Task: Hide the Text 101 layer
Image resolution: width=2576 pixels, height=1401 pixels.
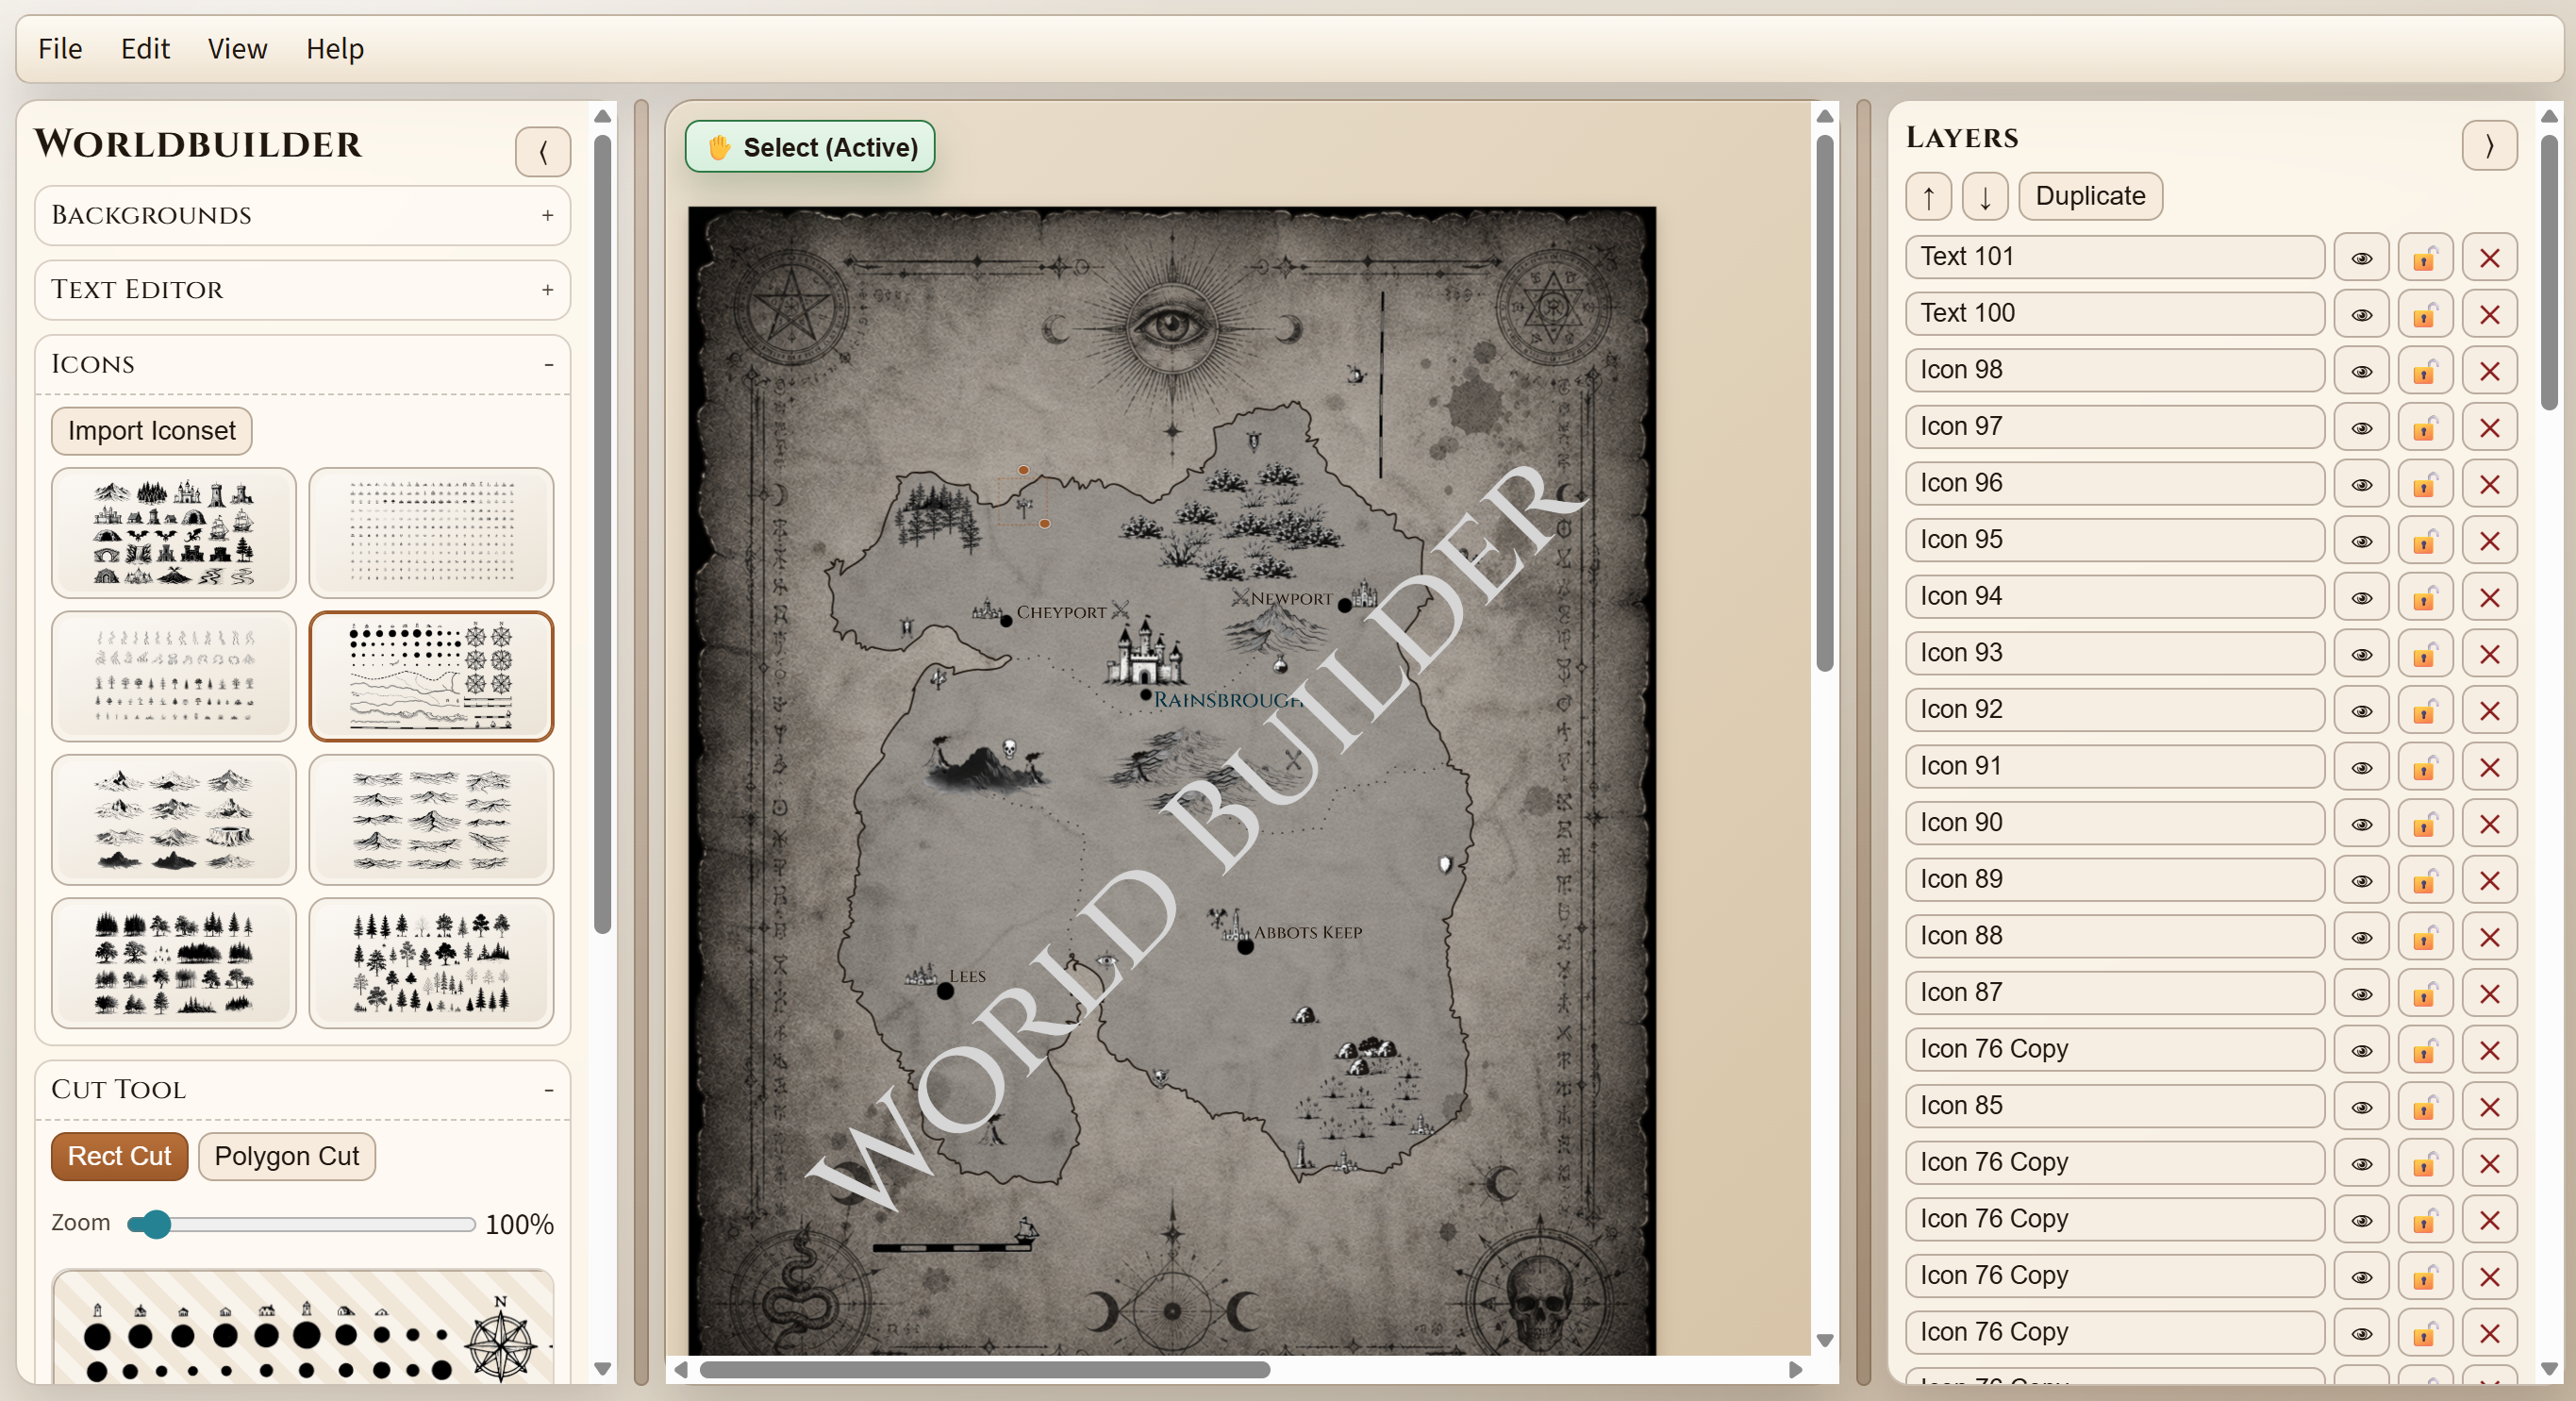Action: pyautogui.click(x=2361, y=258)
